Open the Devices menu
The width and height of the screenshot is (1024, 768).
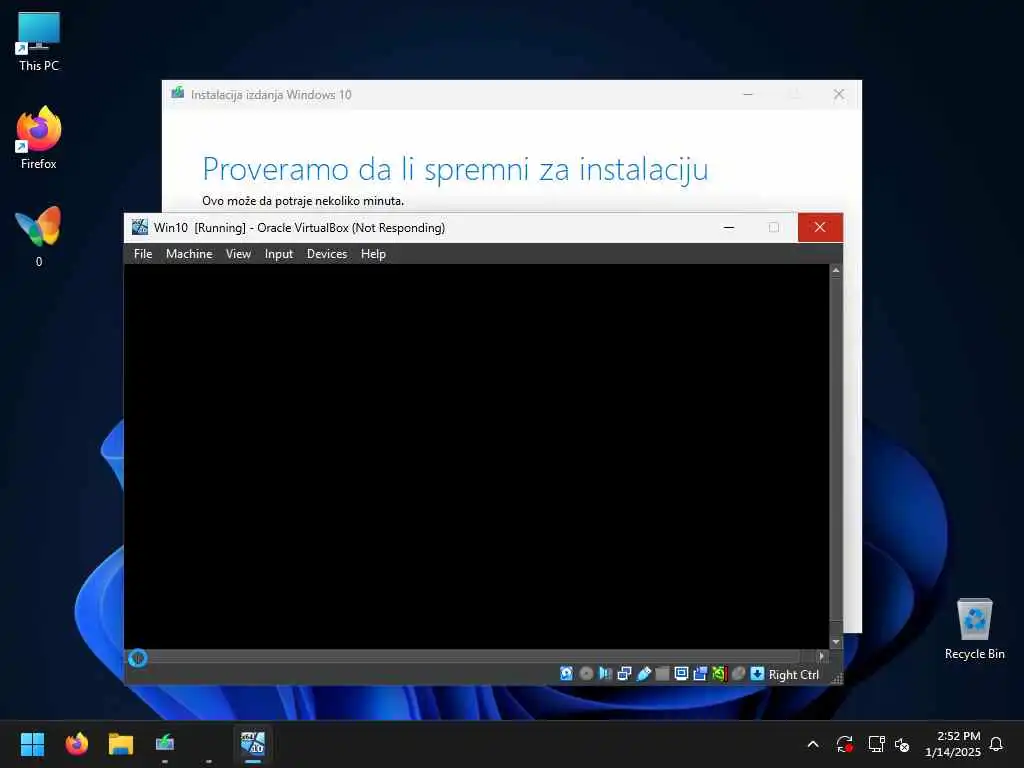327,253
